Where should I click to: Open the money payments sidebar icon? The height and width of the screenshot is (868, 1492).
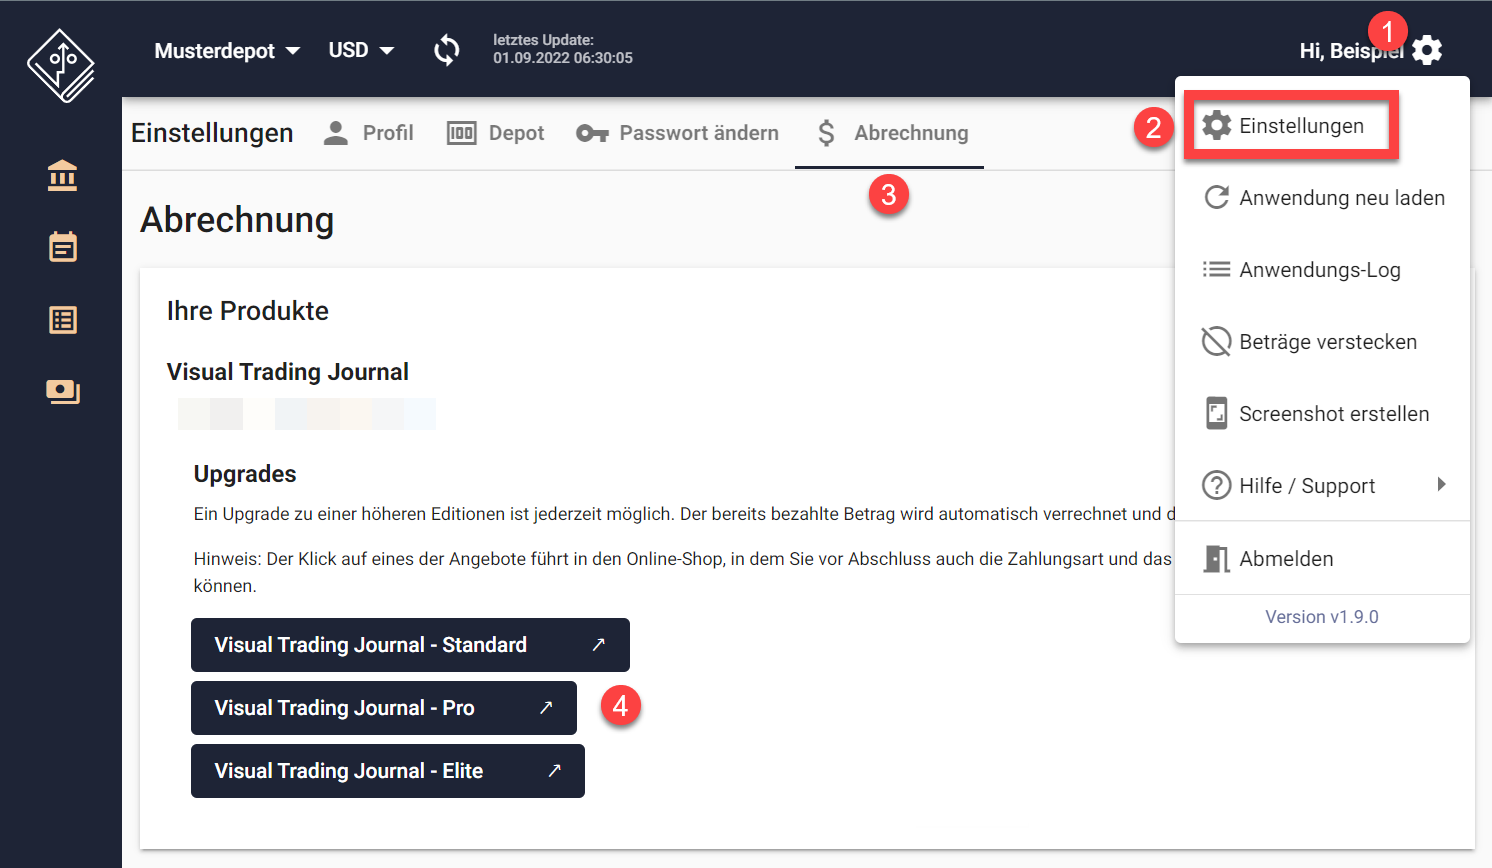pyautogui.click(x=63, y=391)
